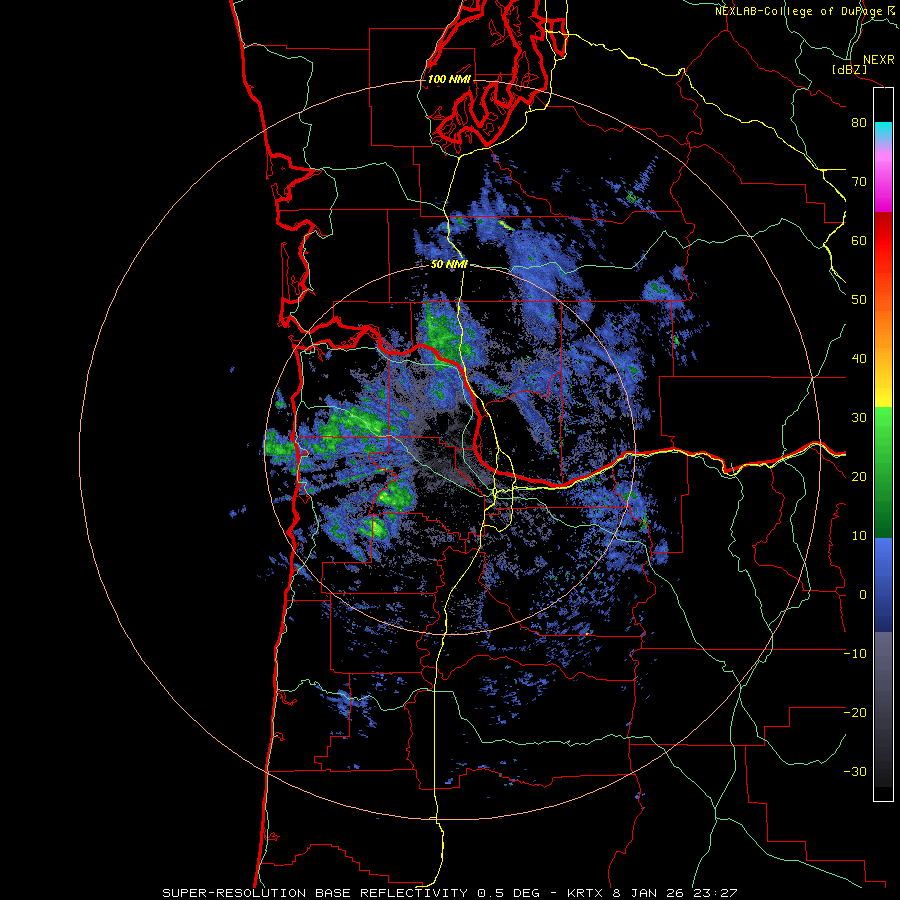
Task: Click the 20 value on the dBZ scale
Action: (859, 477)
